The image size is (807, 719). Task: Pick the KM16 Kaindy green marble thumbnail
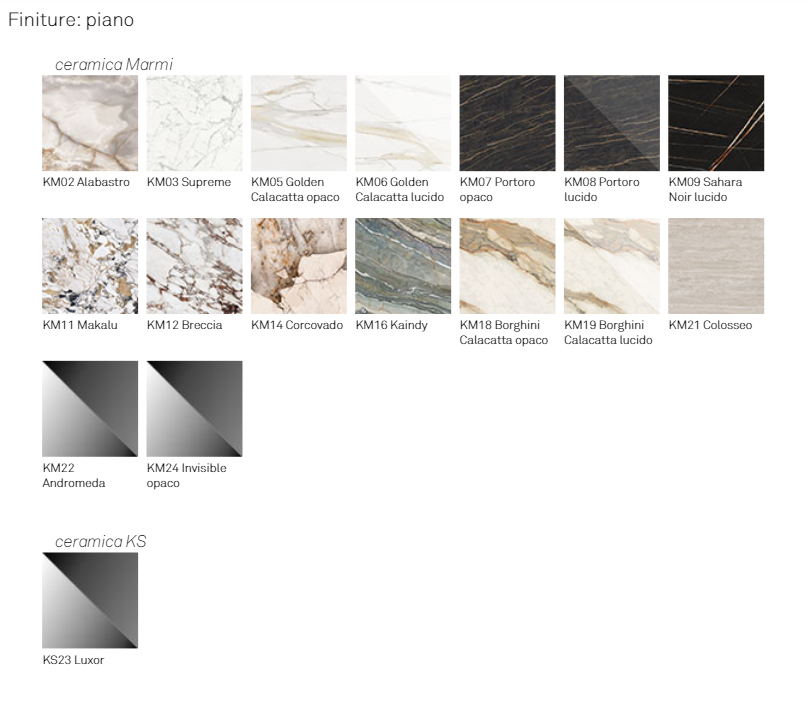tap(403, 266)
